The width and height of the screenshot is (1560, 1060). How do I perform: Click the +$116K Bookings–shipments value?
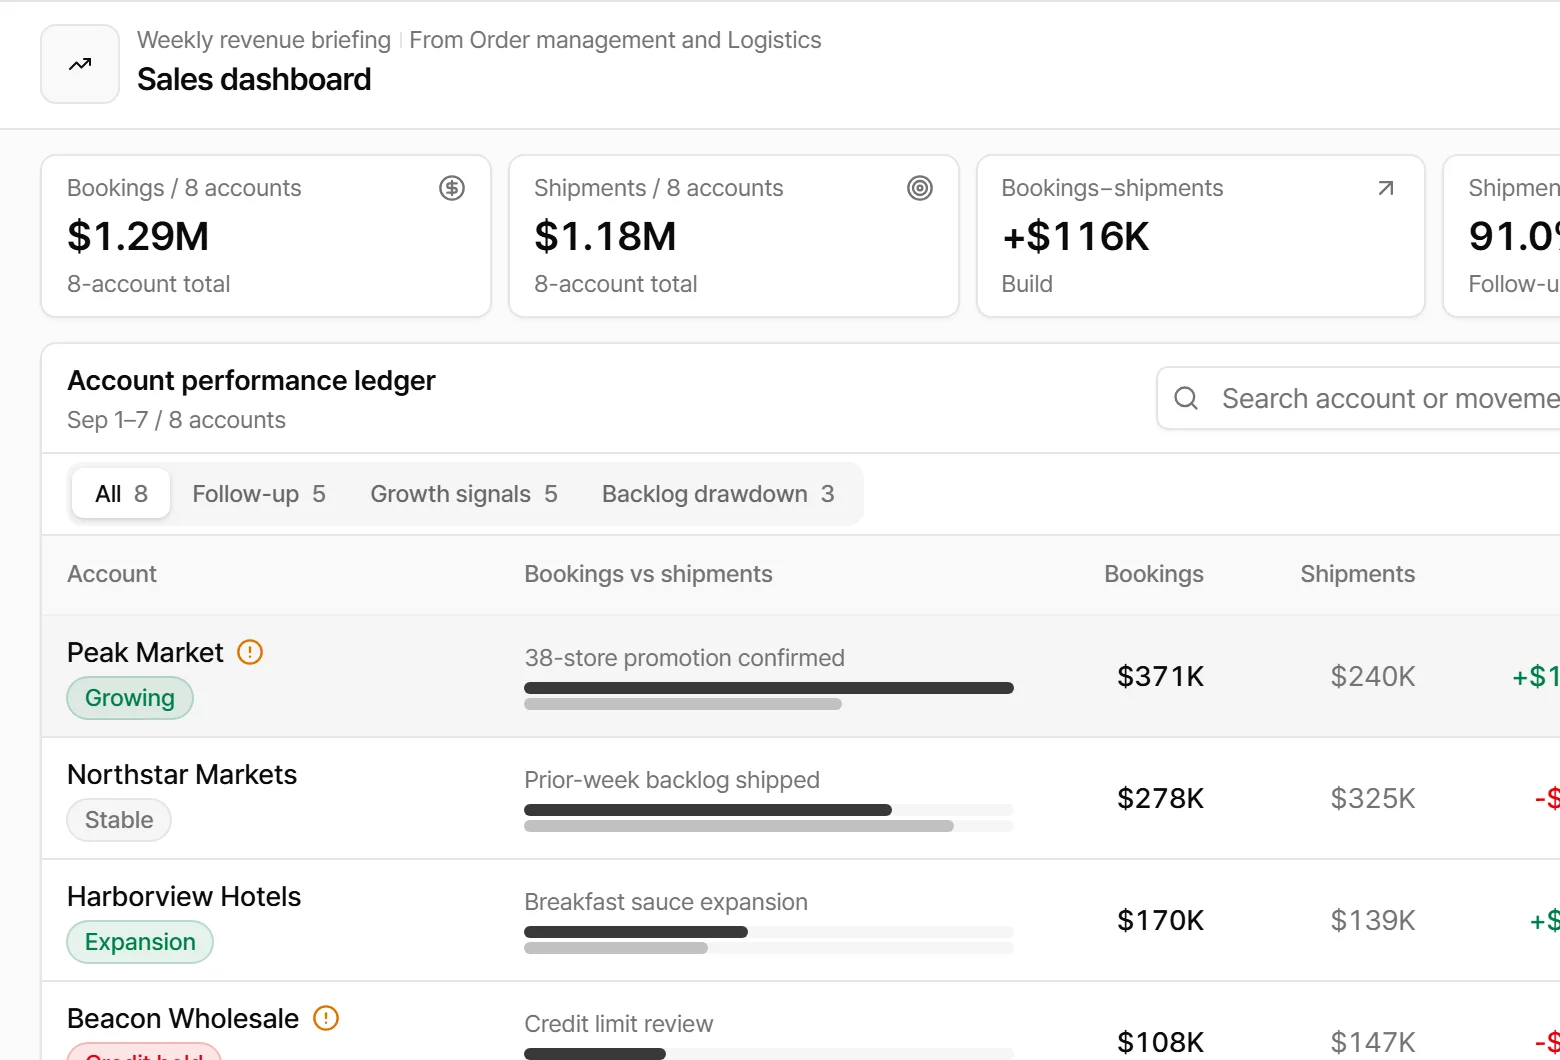pos(1076,236)
